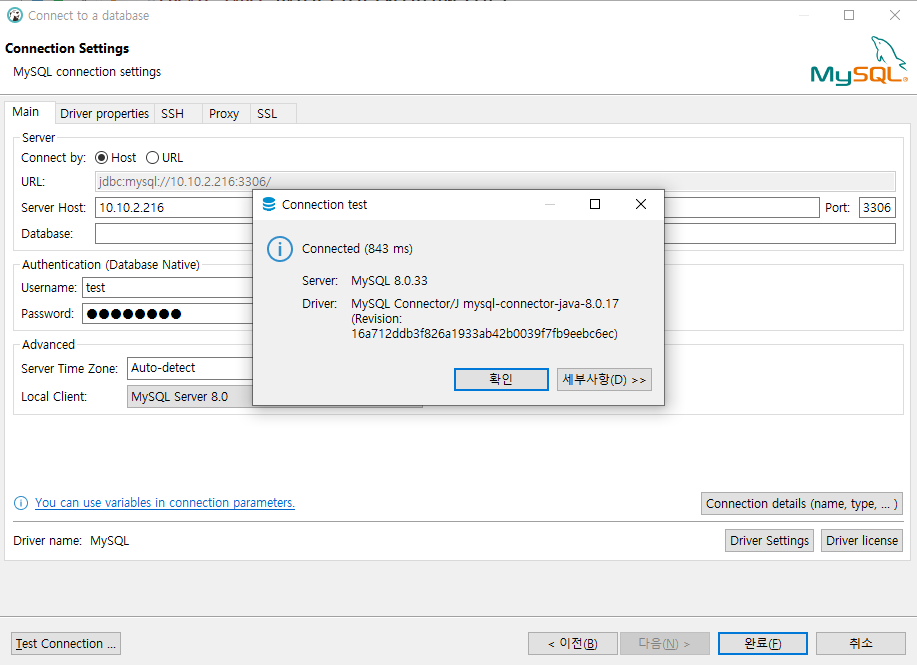Open the variables in connection parameters link
Viewport: 917px width, 665px height.
(165, 503)
